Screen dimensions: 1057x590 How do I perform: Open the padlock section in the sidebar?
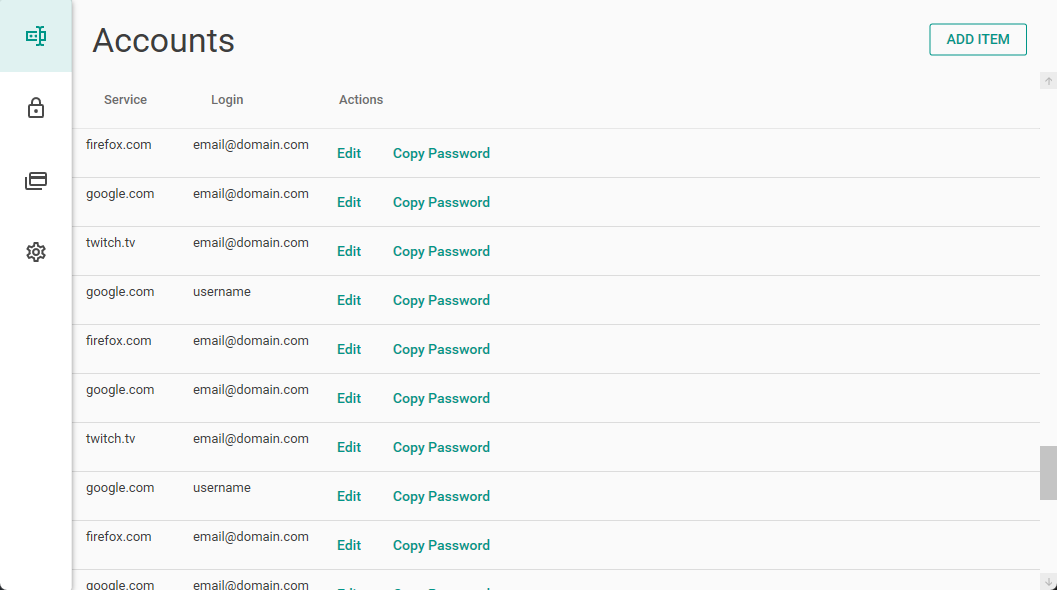36,108
